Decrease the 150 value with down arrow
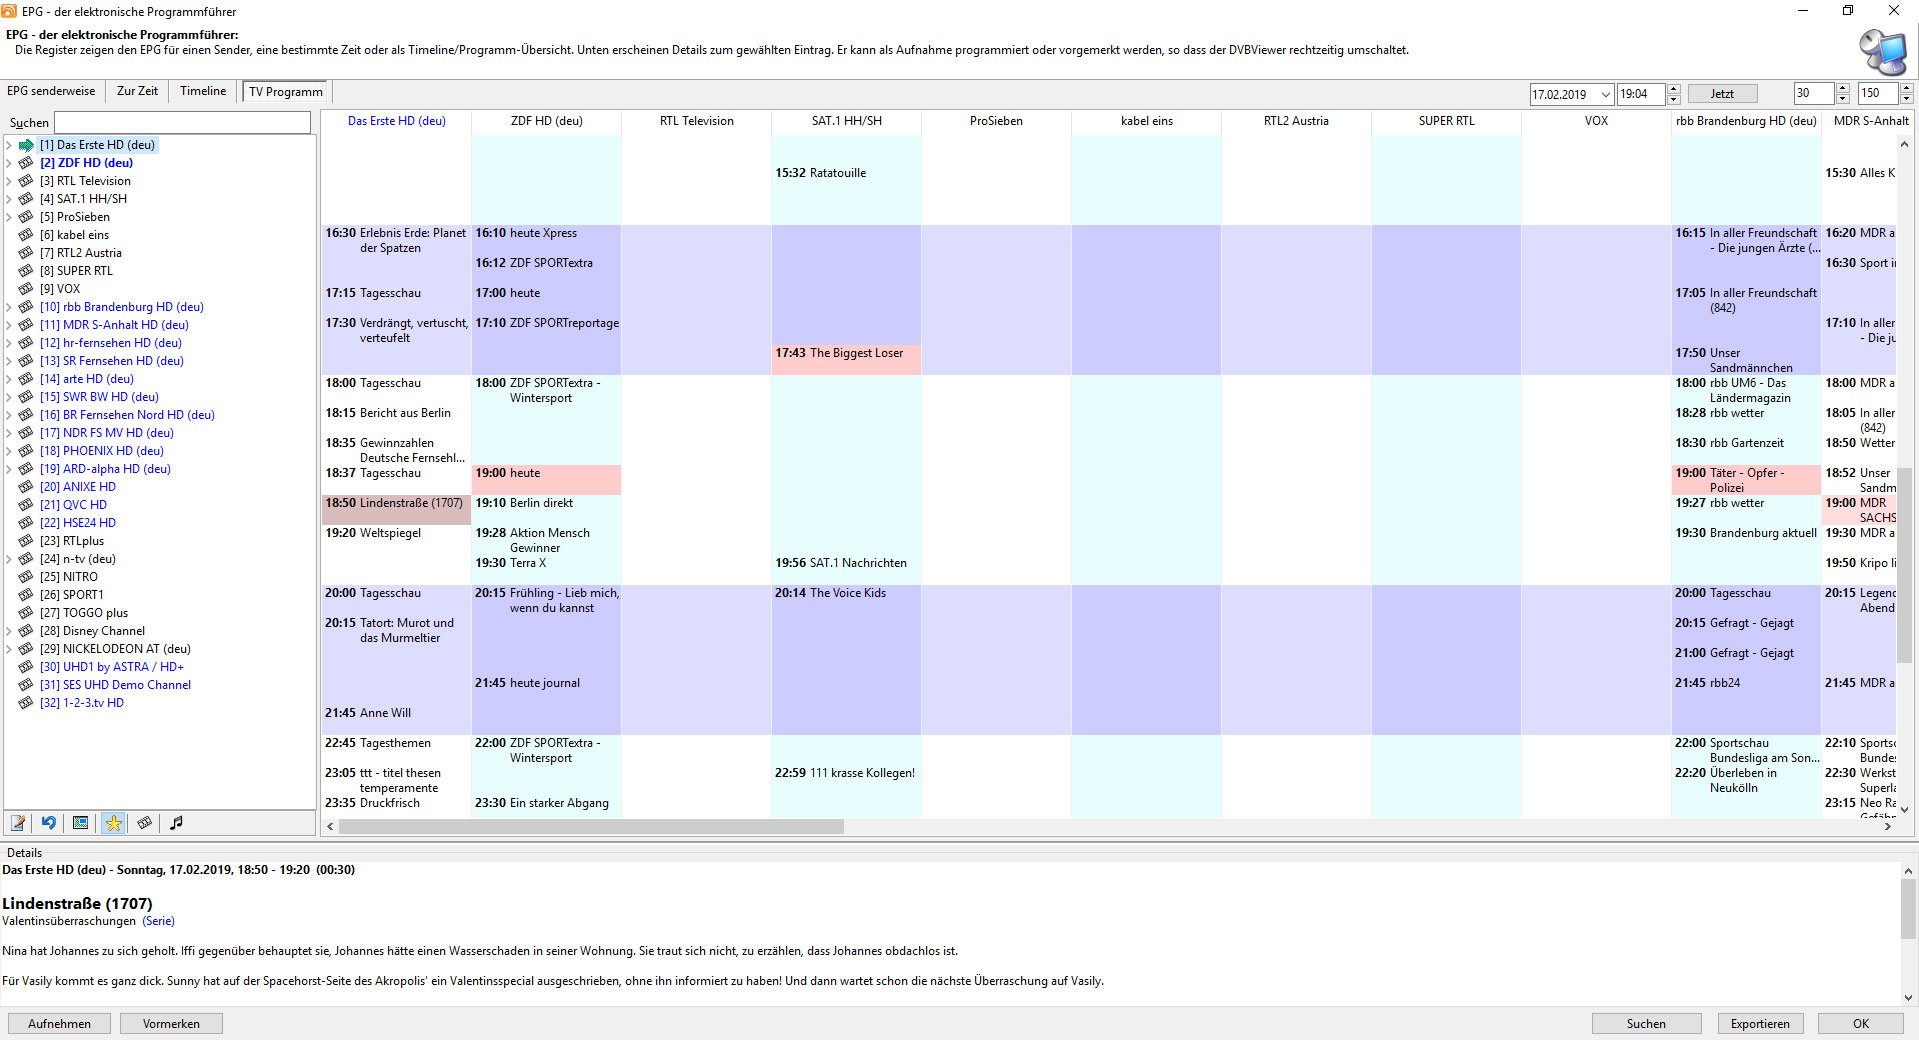 (1906, 99)
